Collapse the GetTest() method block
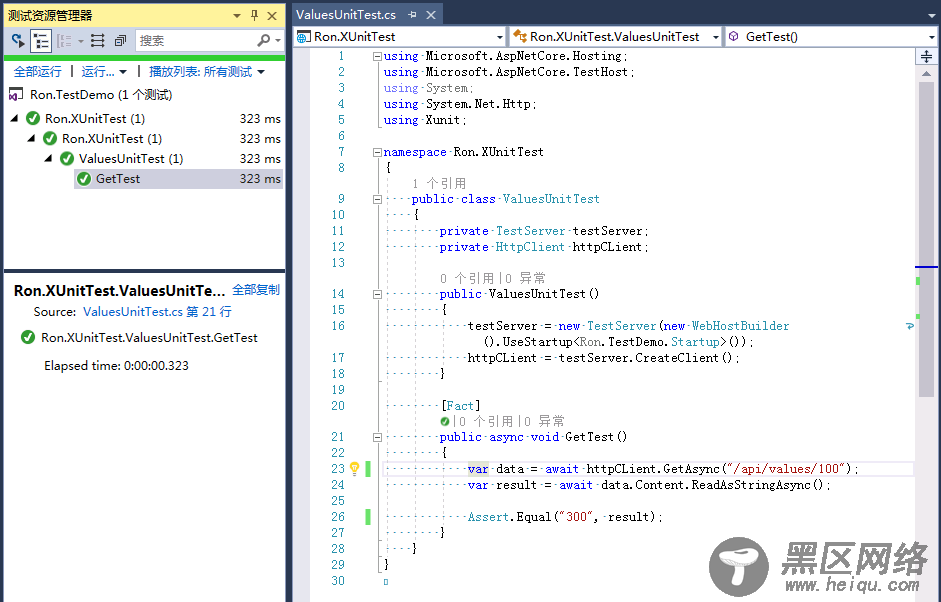Image resolution: width=941 pixels, height=602 pixels. pos(377,438)
